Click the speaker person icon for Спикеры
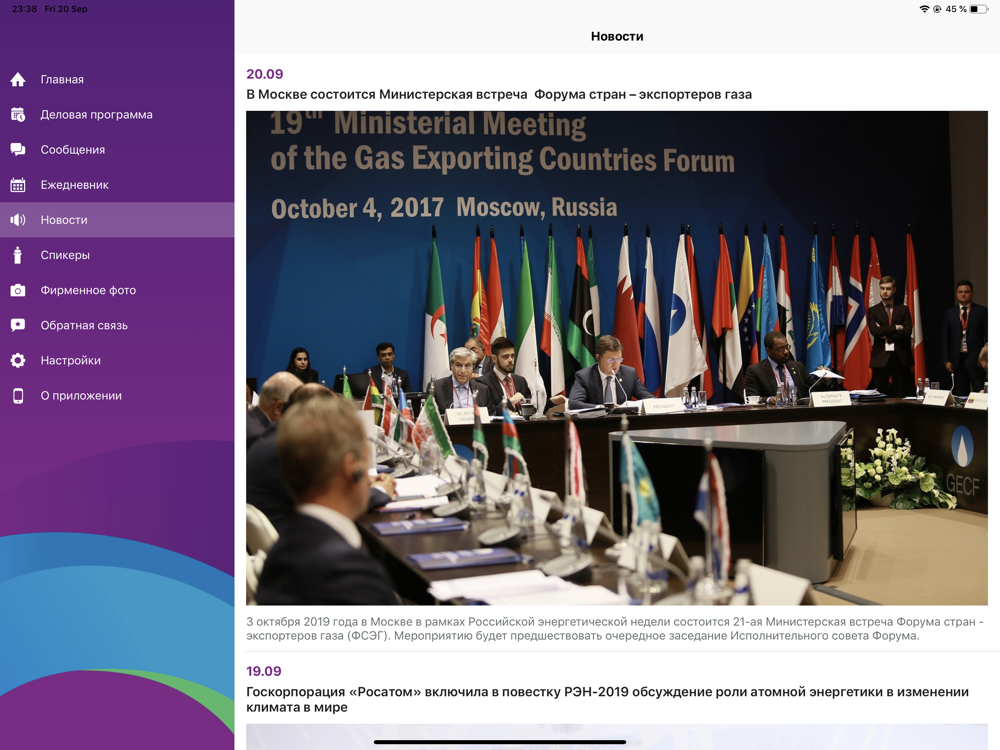The height and width of the screenshot is (750, 1000). (x=18, y=255)
